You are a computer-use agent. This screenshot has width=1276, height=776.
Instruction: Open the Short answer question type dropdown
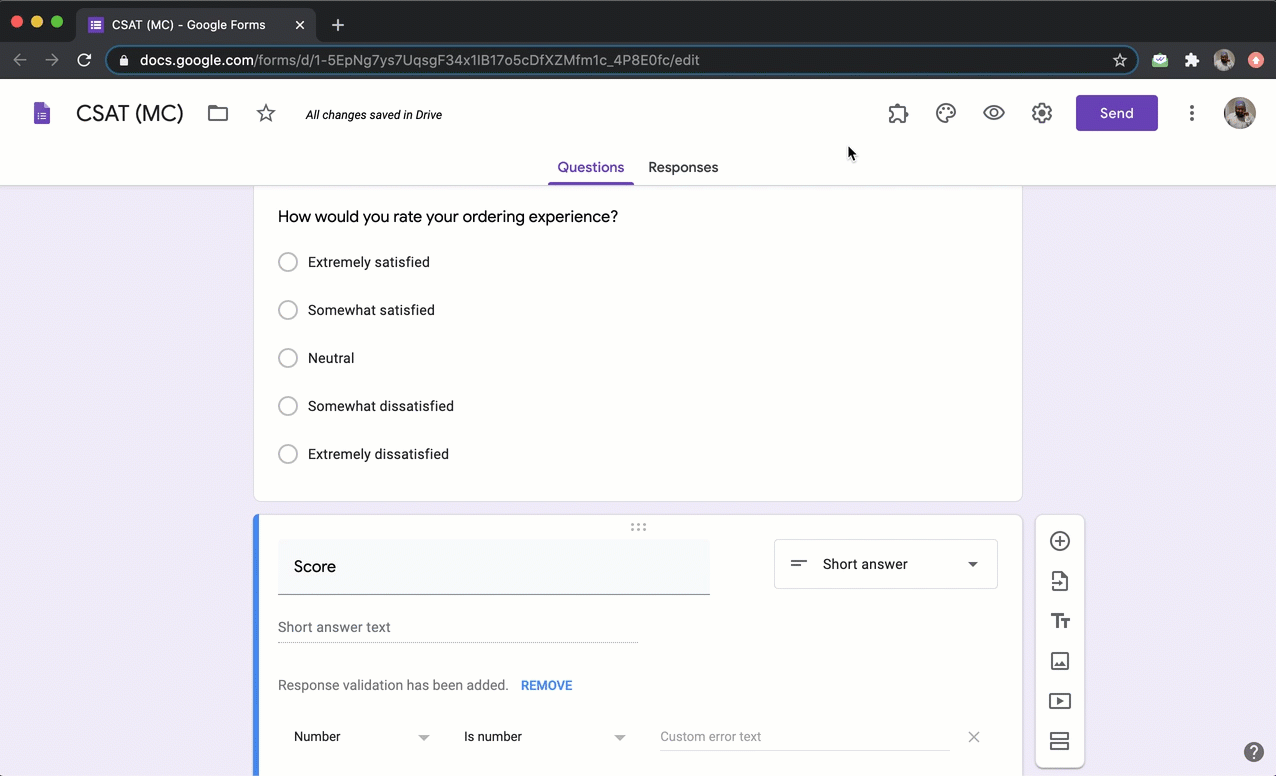[x=885, y=564]
